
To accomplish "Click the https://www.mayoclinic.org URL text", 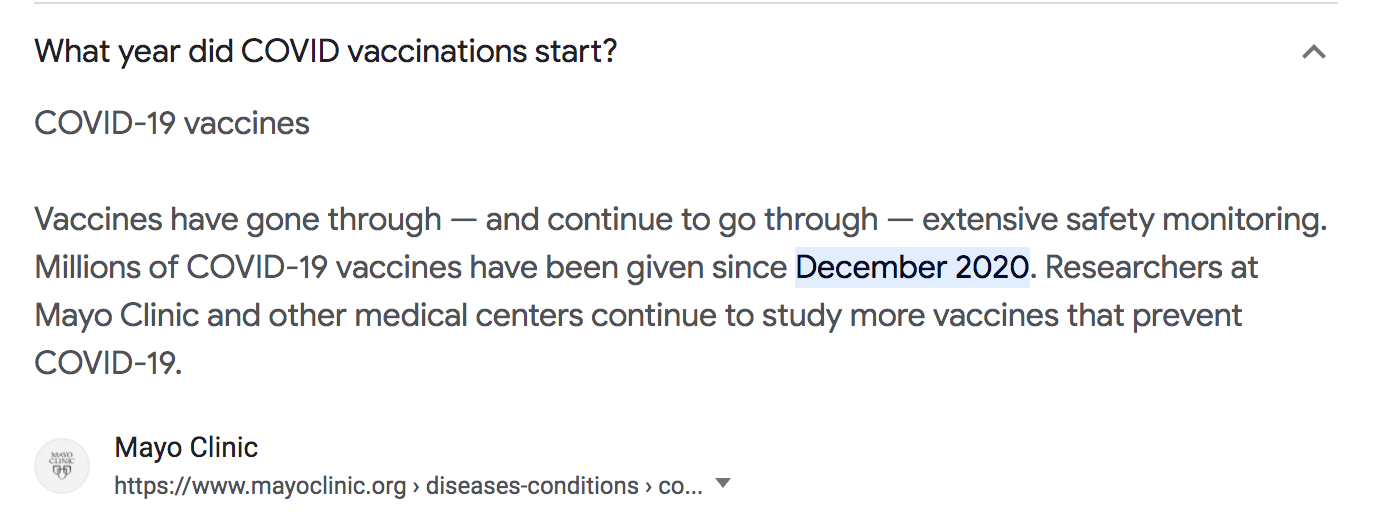I will coord(260,487).
